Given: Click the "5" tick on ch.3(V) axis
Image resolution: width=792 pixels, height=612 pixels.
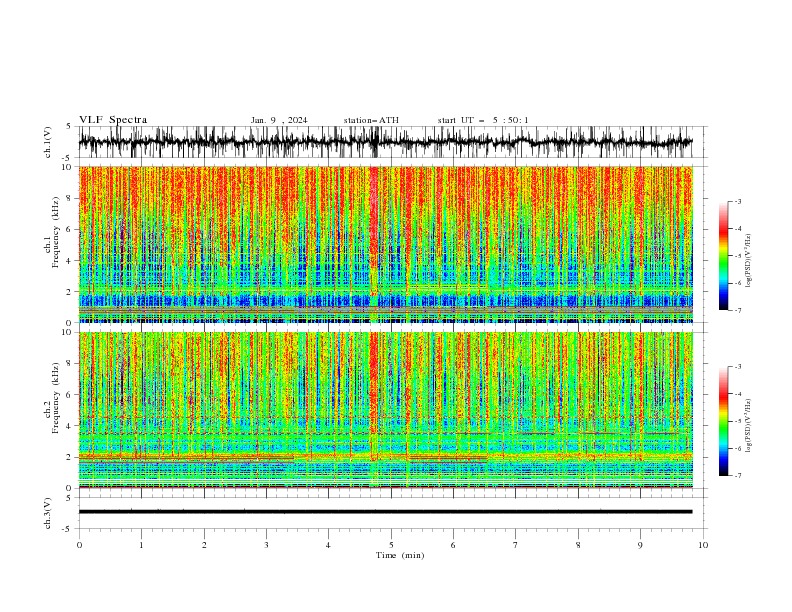Looking at the screenshot, I should 70,498.
